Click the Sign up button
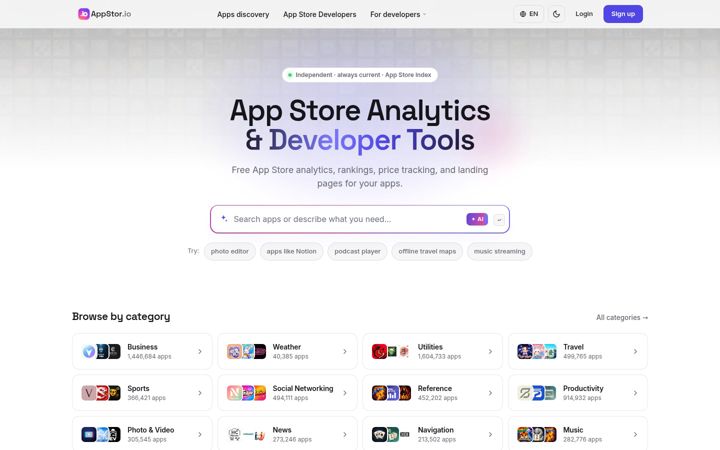This screenshot has width=720, height=450. coord(623,14)
